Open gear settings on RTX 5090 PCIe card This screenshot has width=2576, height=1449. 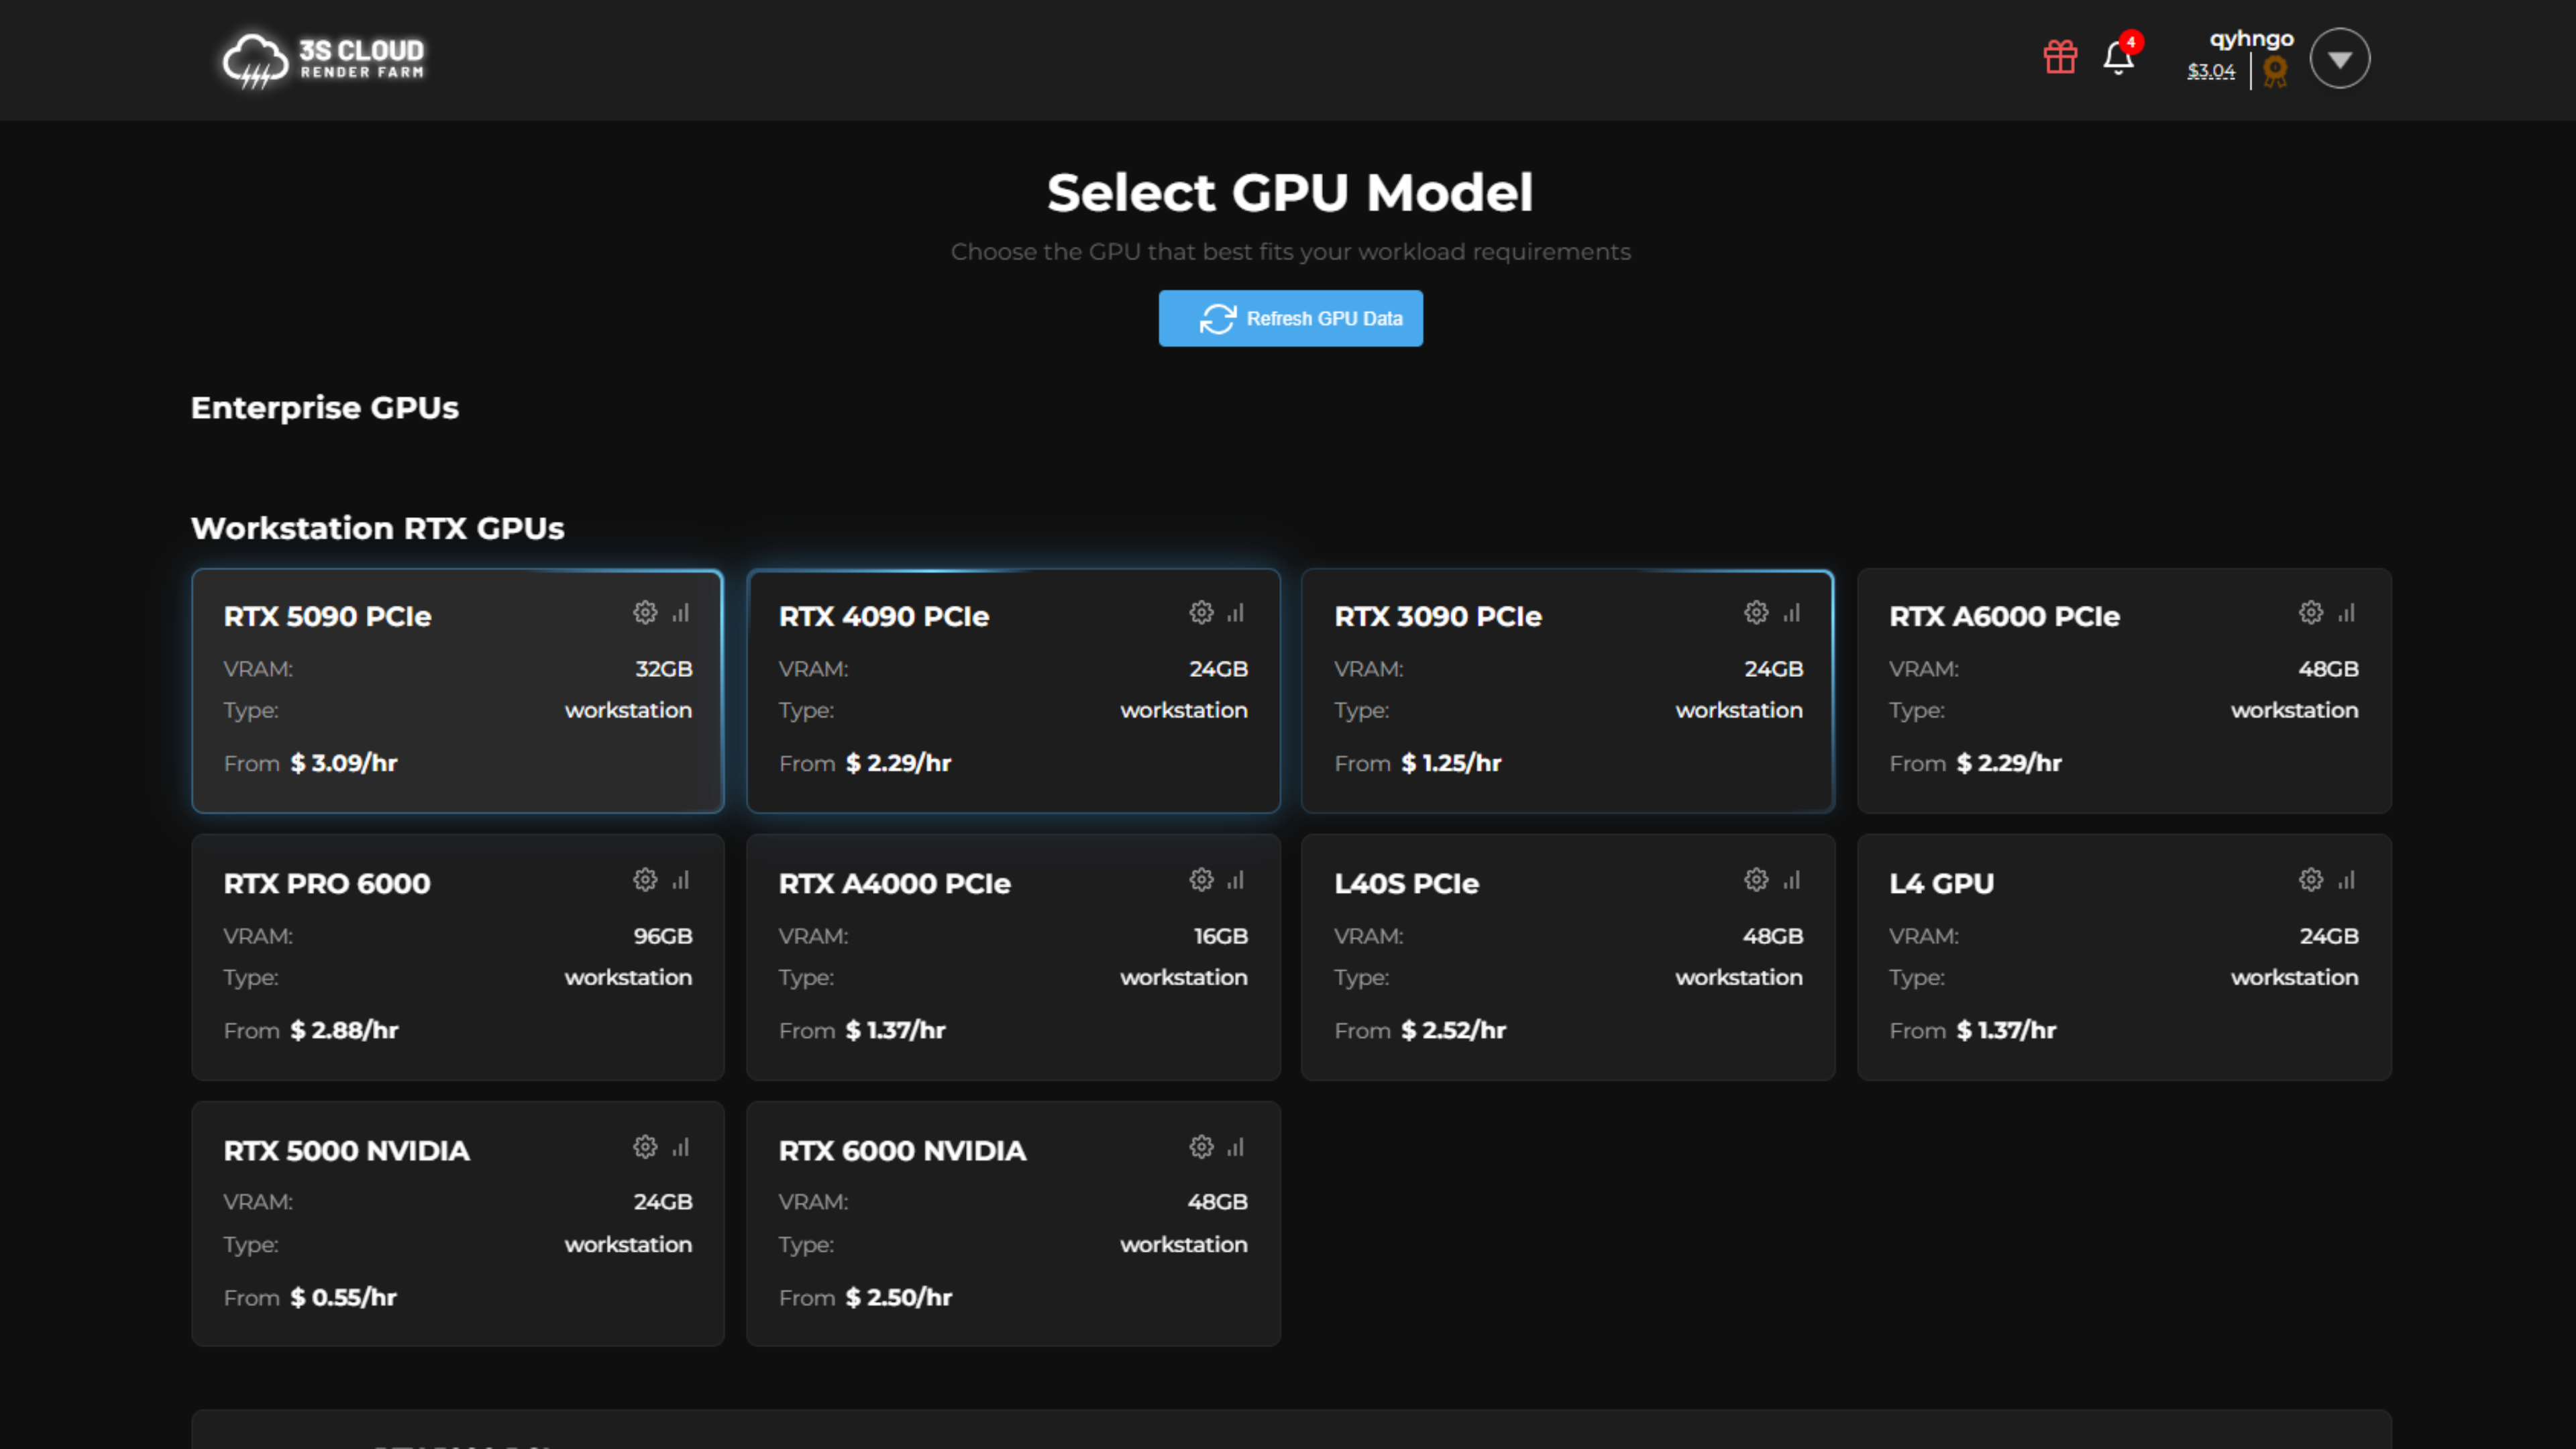645,613
